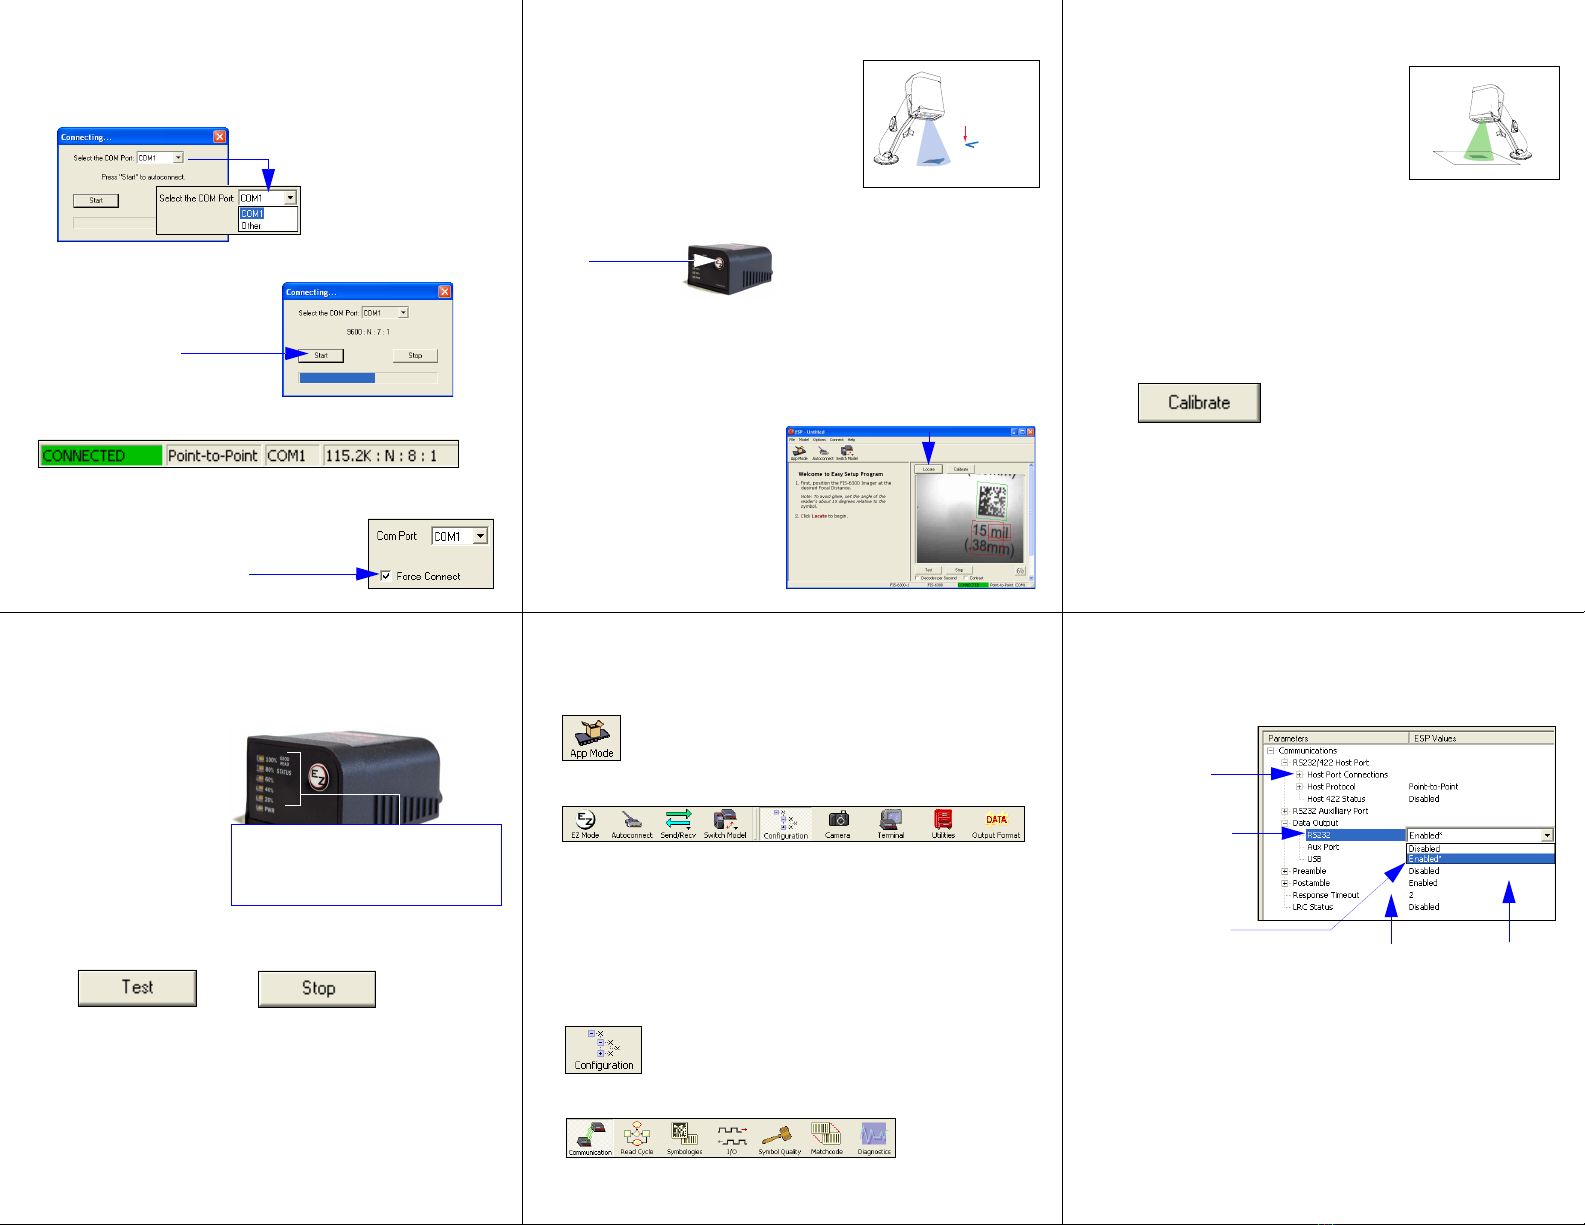Image resolution: width=1585 pixels, height=1225 pixels.
Task: Open the RS232 Enabled* value dropdown arrow
Action: [1547, 835]
